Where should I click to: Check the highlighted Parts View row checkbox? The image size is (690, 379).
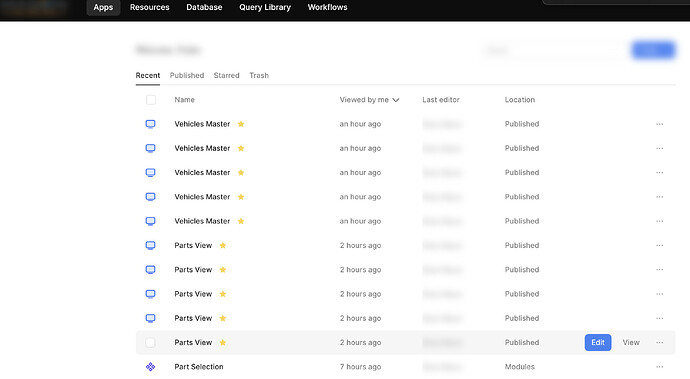150,342
